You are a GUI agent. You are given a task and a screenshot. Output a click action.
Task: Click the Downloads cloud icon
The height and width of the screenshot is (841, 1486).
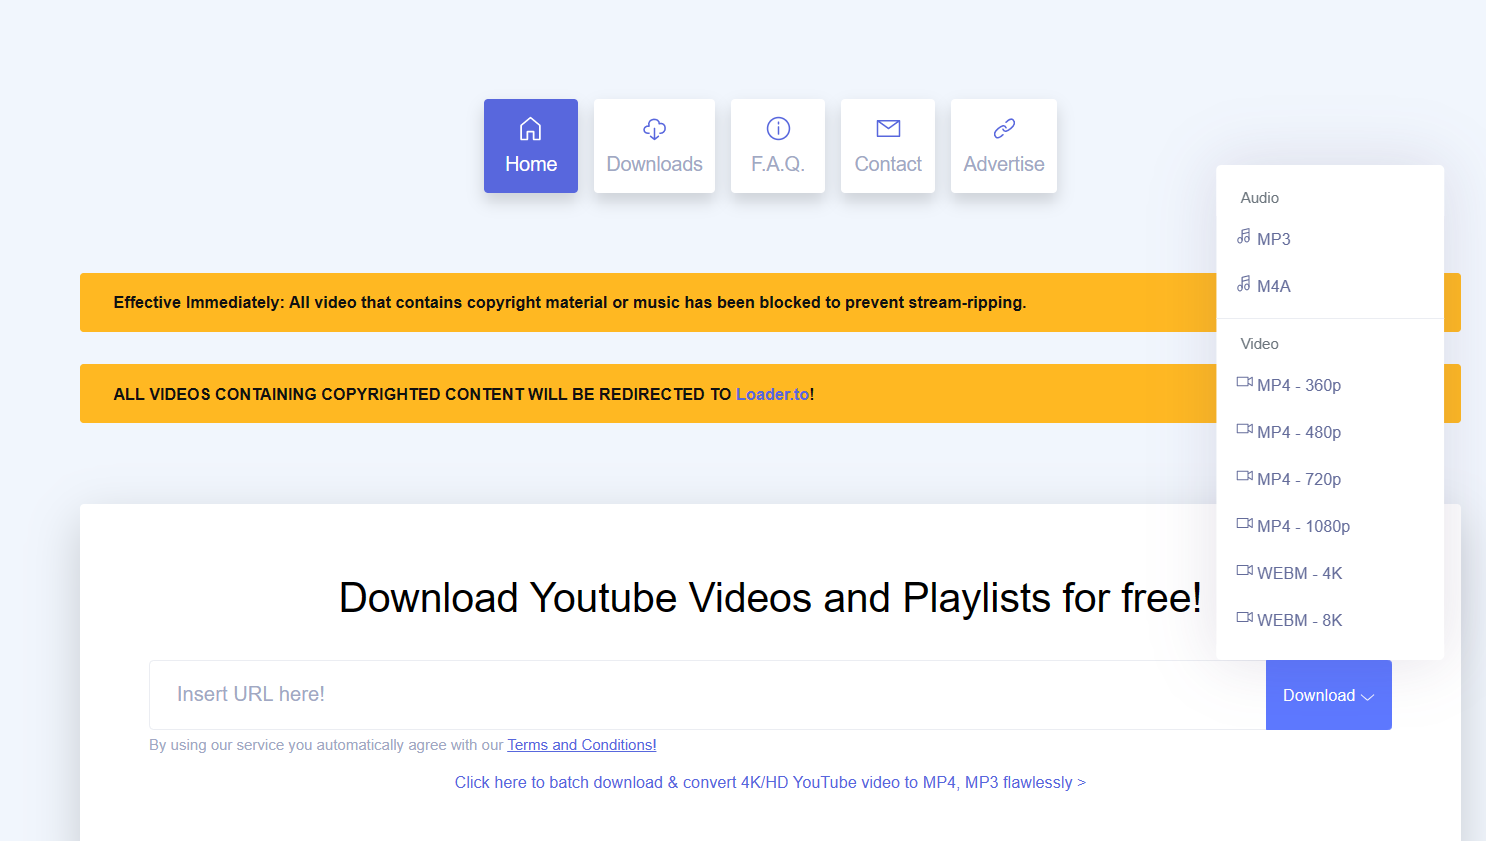tap(654, 129)
